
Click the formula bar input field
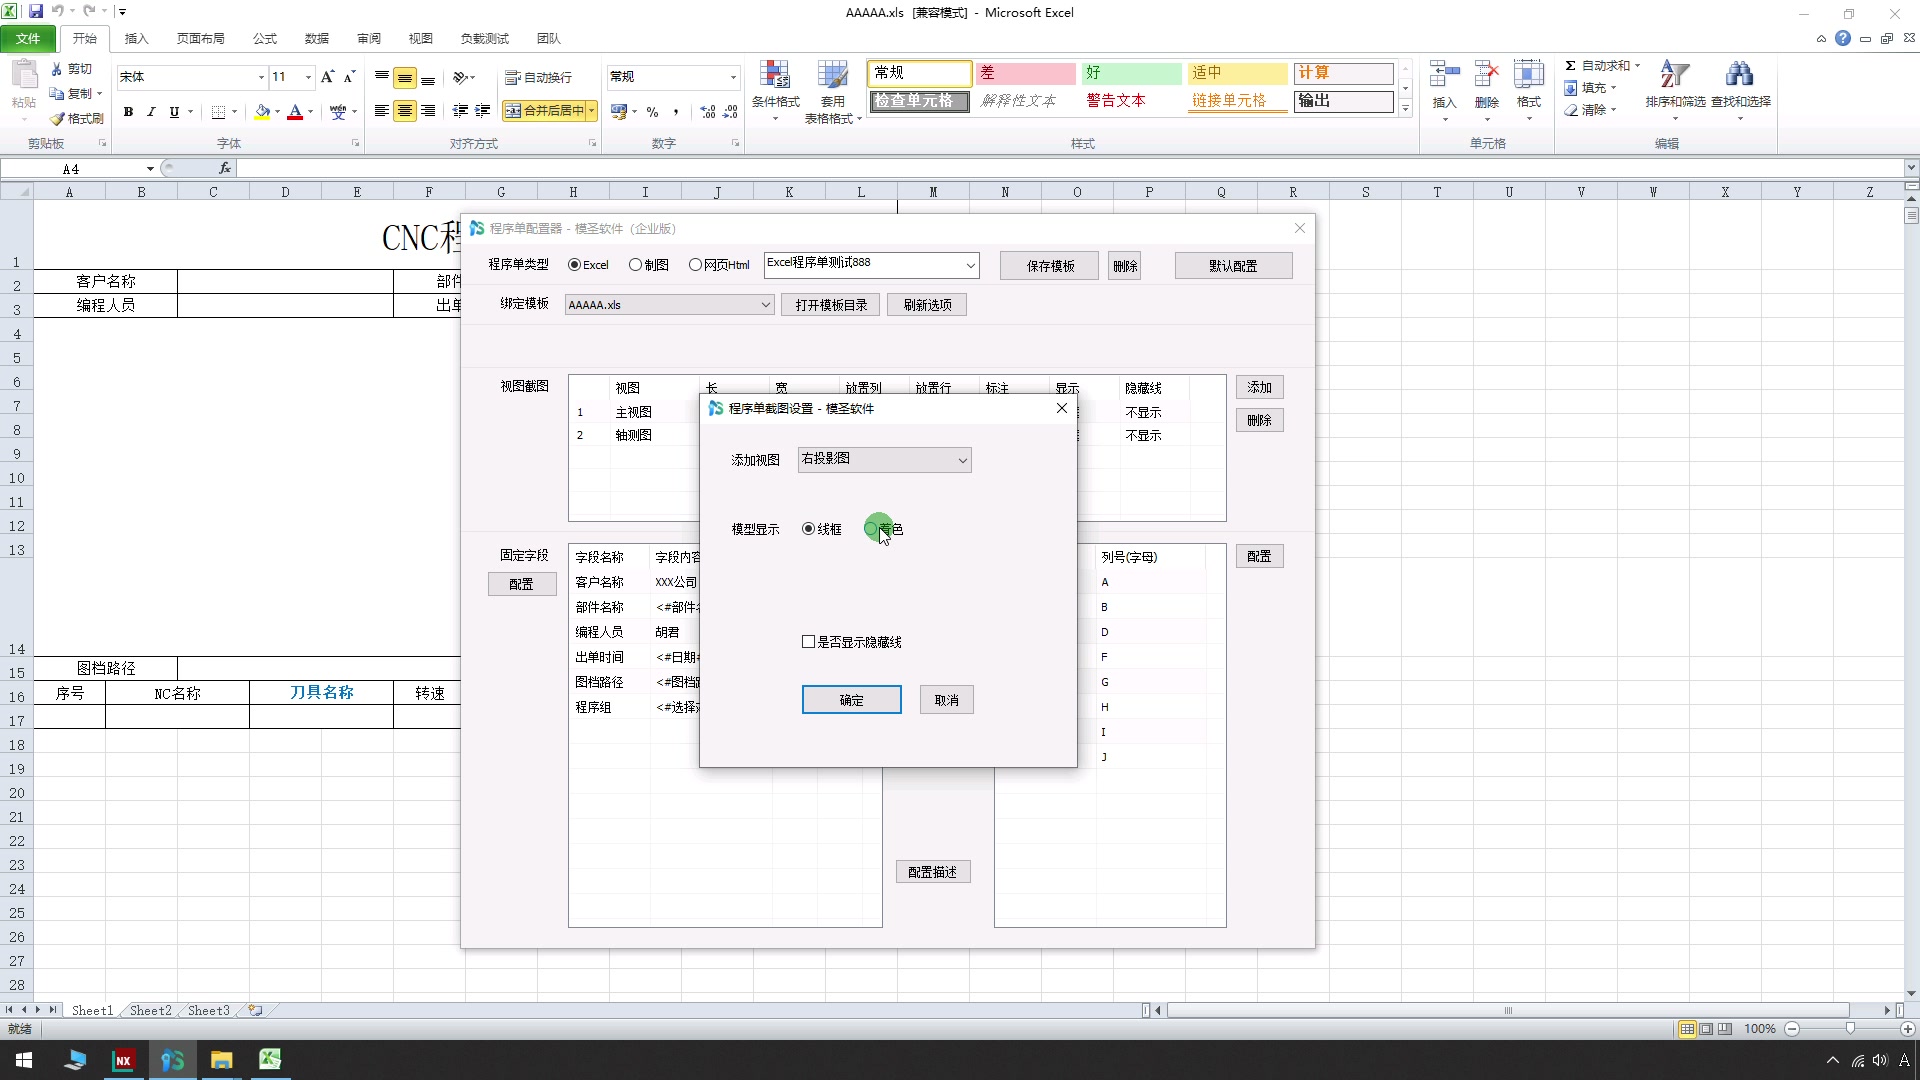pos(1070,168)
